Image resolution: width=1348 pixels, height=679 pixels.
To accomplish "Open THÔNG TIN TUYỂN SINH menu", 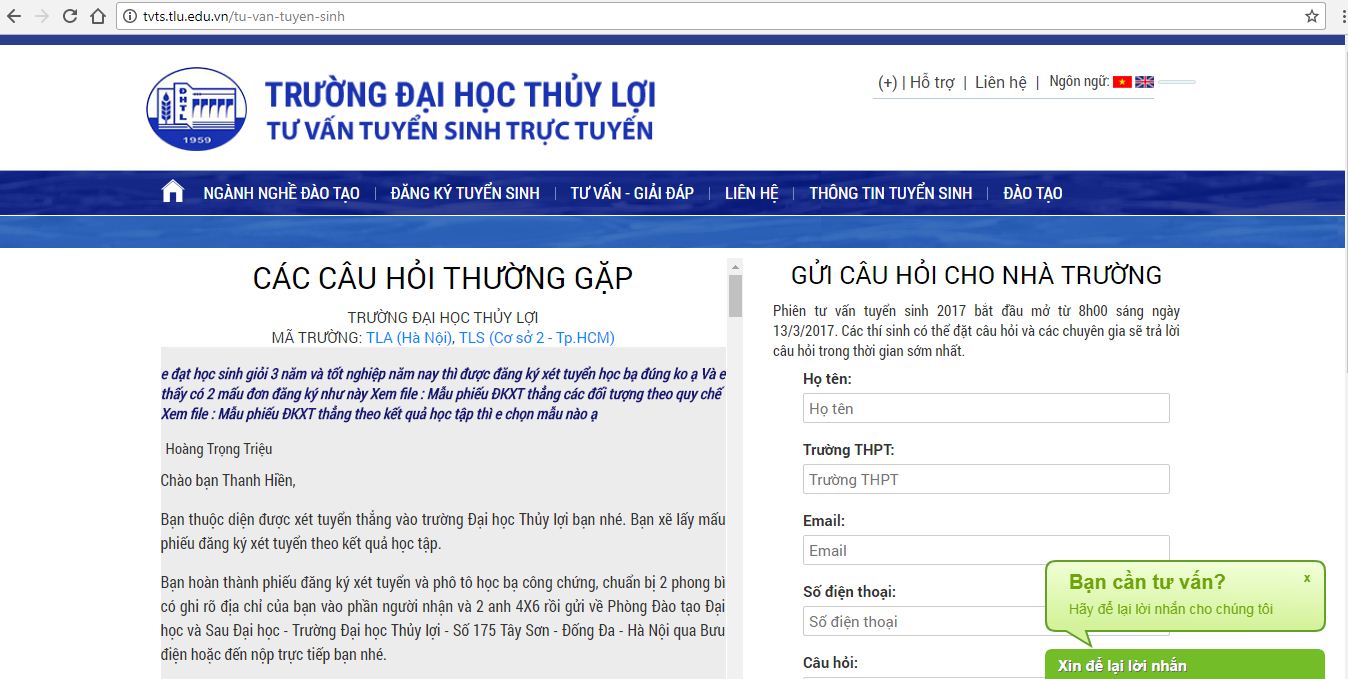I will pyautogui.click(x=890, y=193).
